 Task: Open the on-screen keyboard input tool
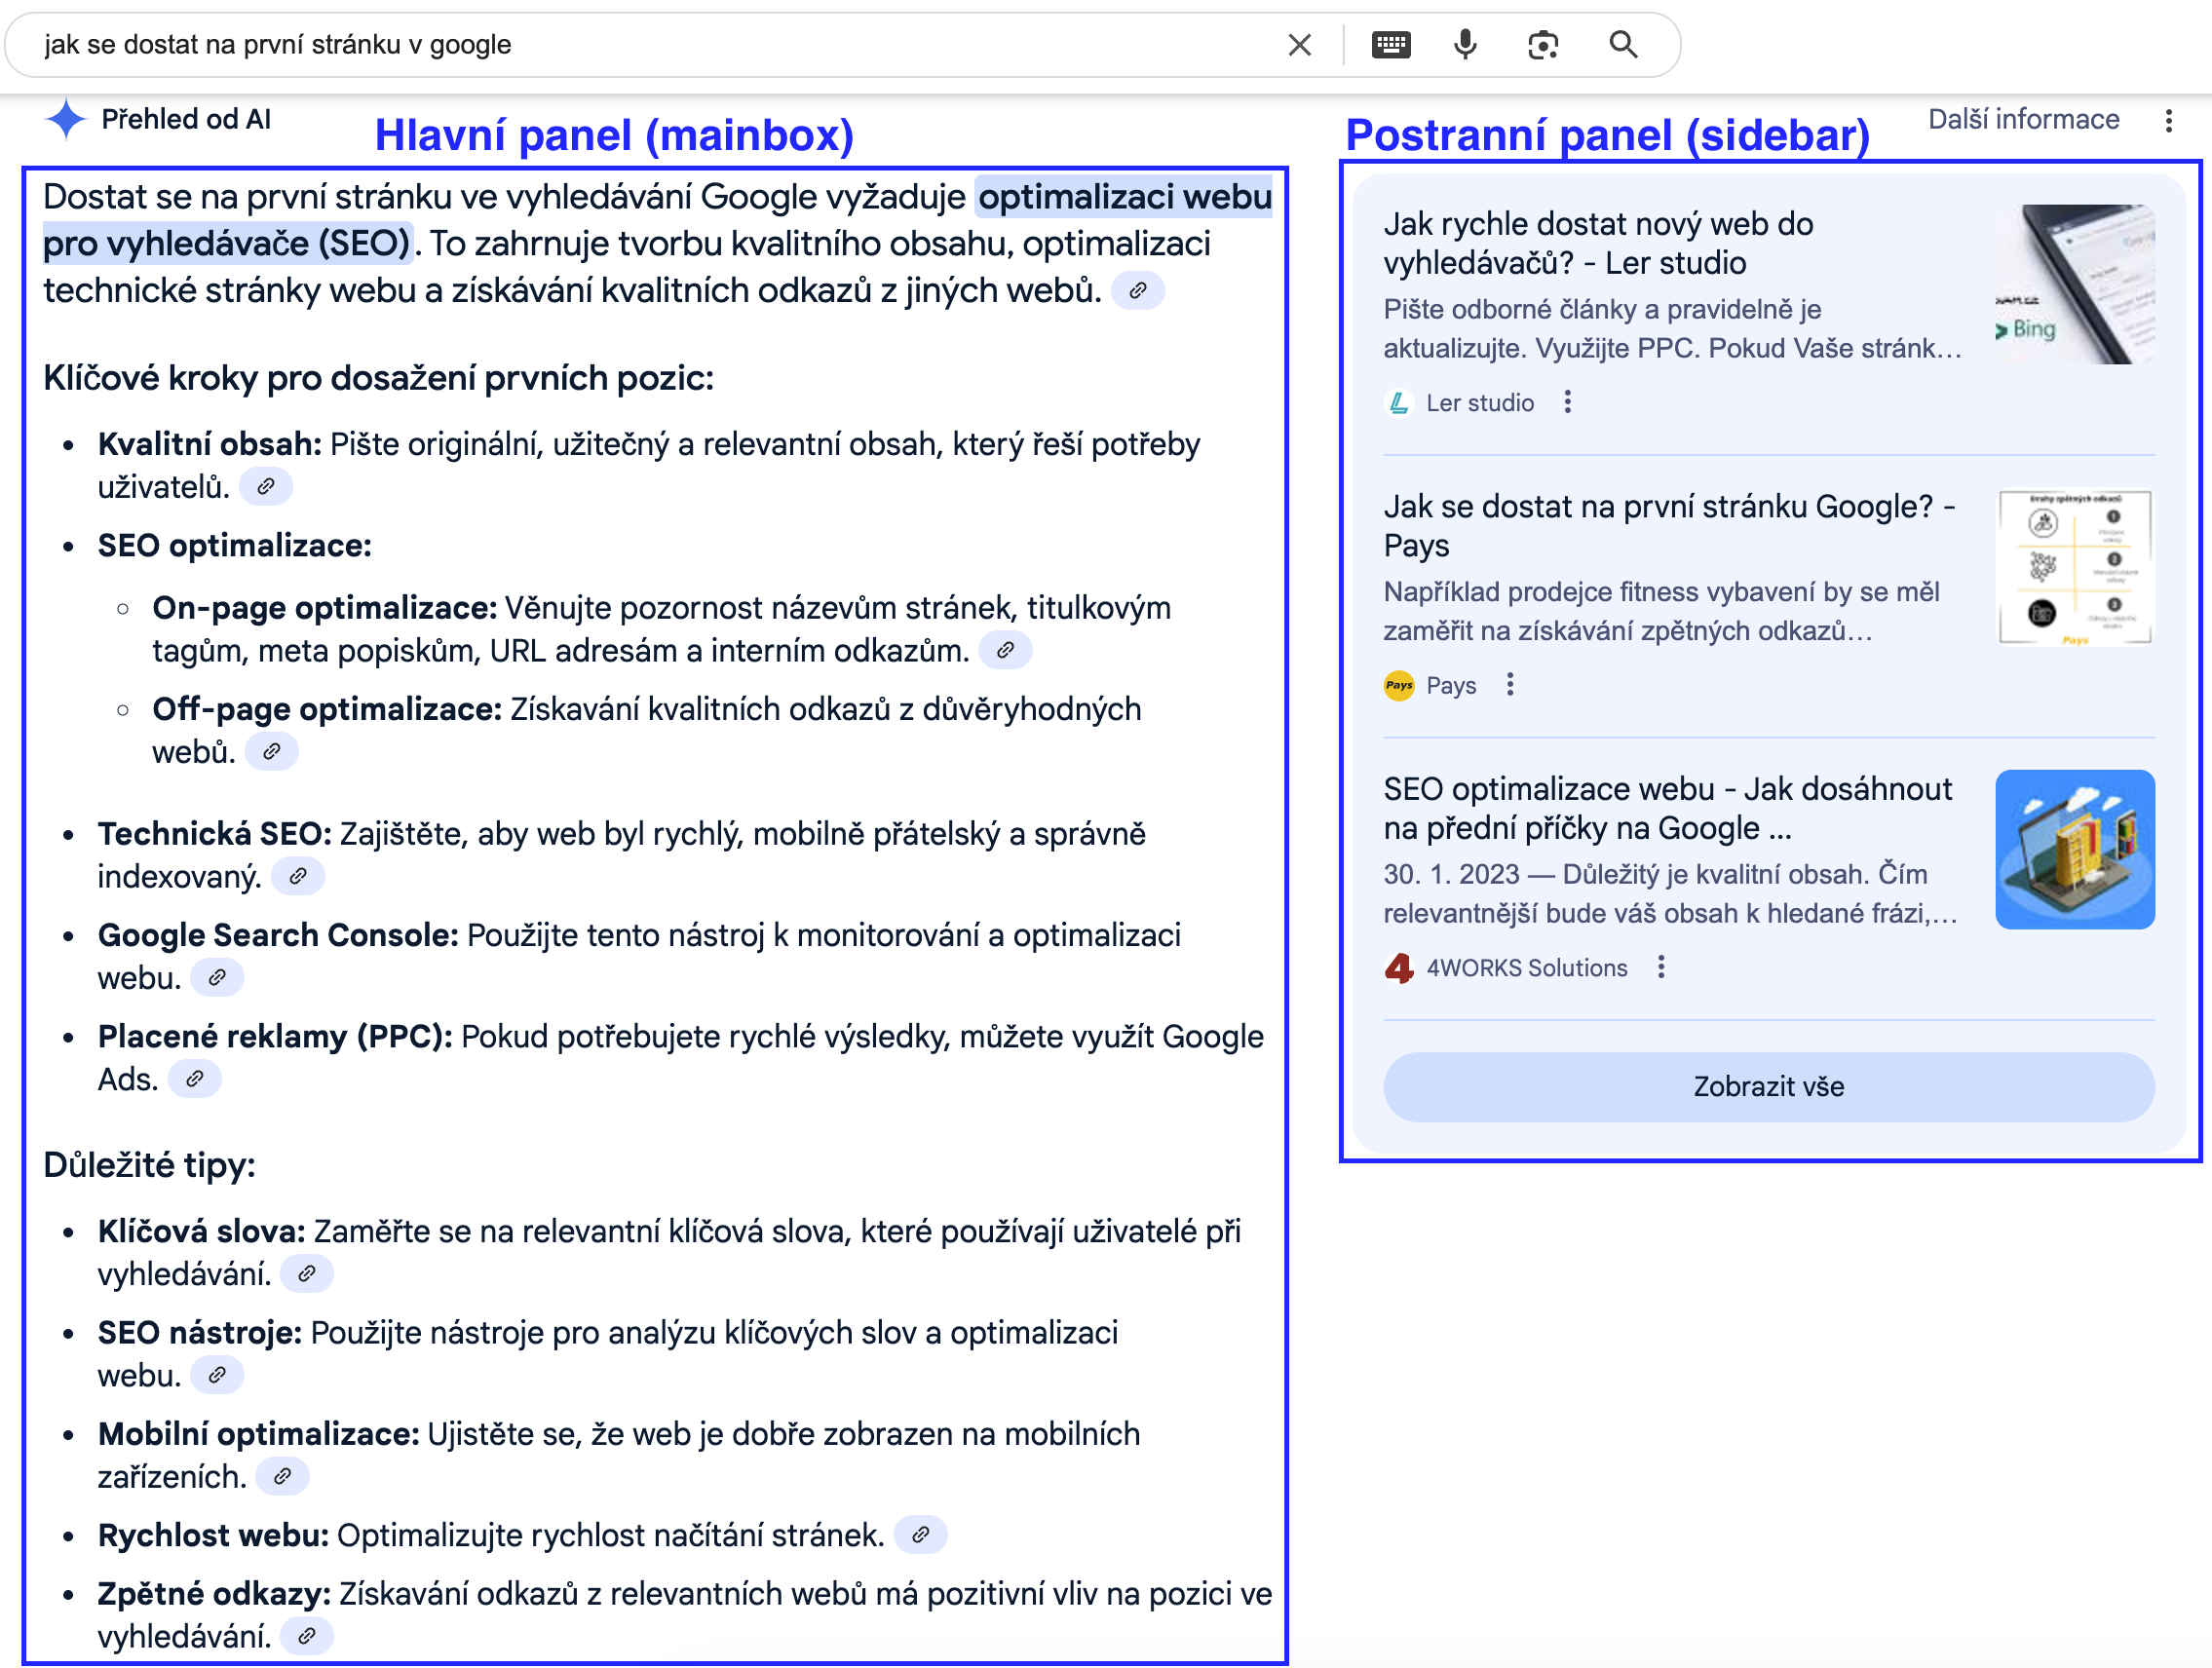1391,45
